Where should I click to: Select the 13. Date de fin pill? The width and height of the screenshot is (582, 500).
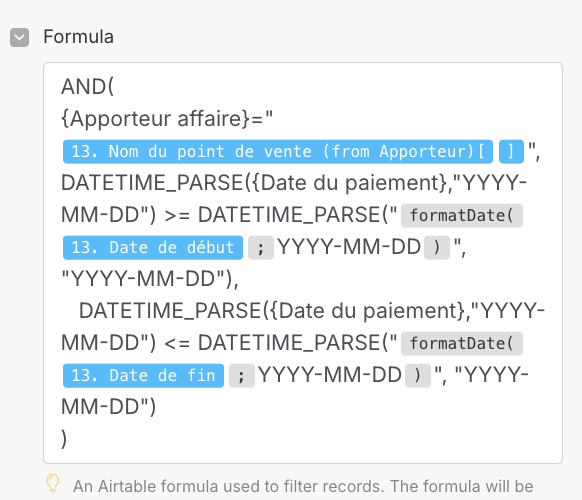[143, 375]
